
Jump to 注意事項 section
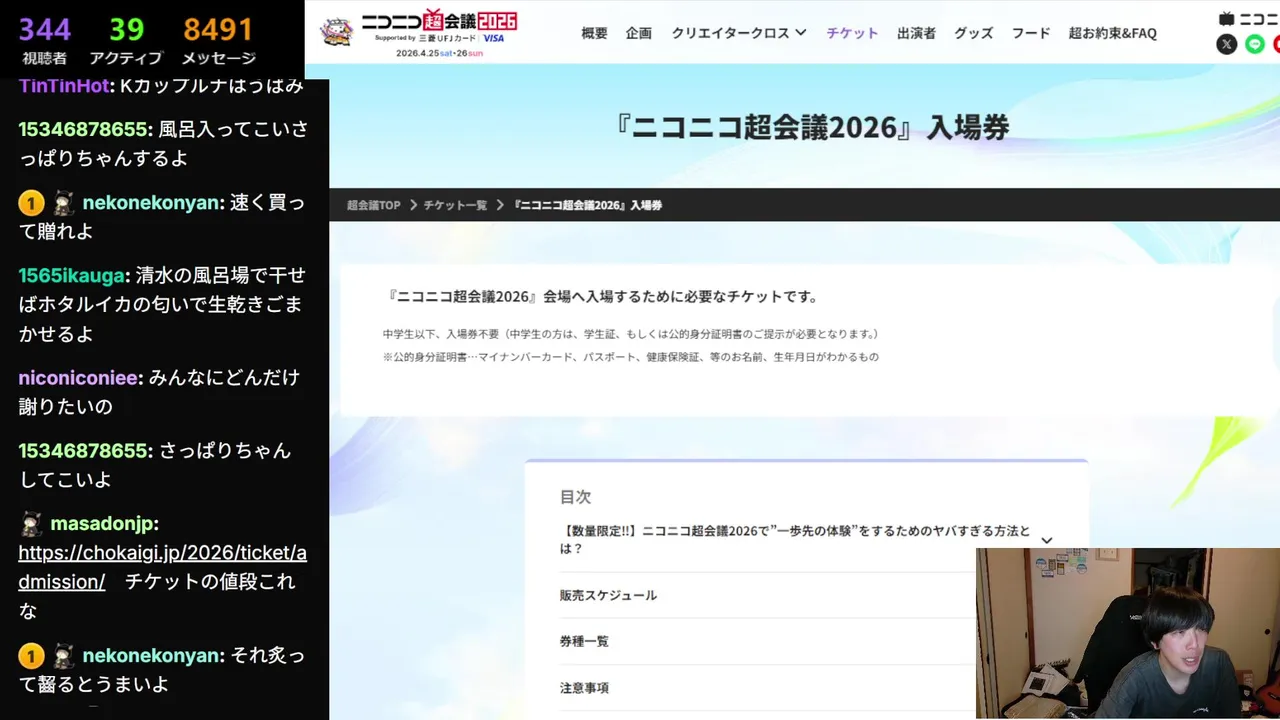click(x=584, y=688)
